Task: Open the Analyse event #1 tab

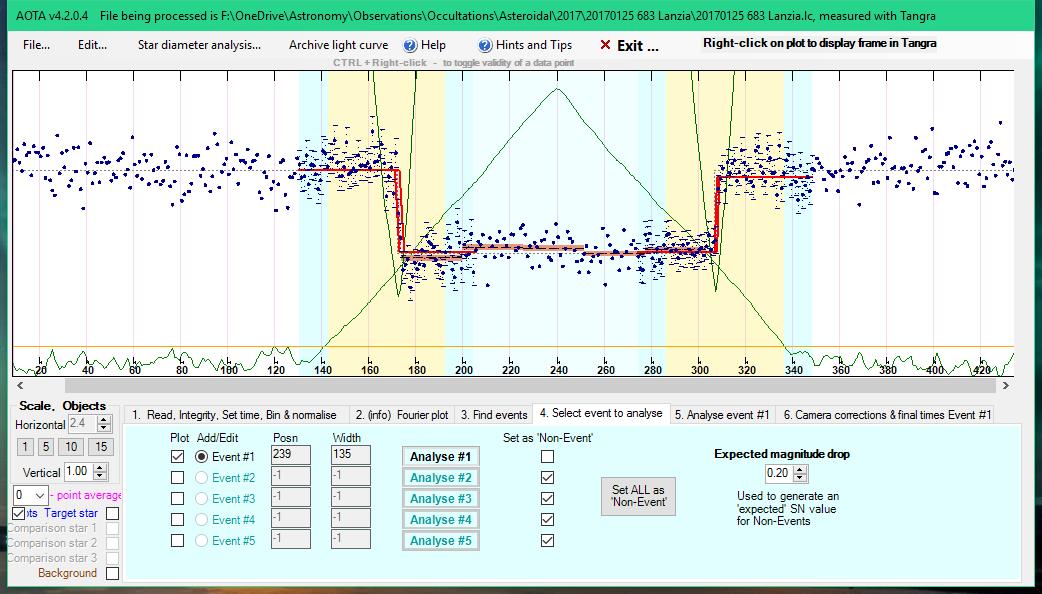Action: pyautogui.click(x=722, y=415)
